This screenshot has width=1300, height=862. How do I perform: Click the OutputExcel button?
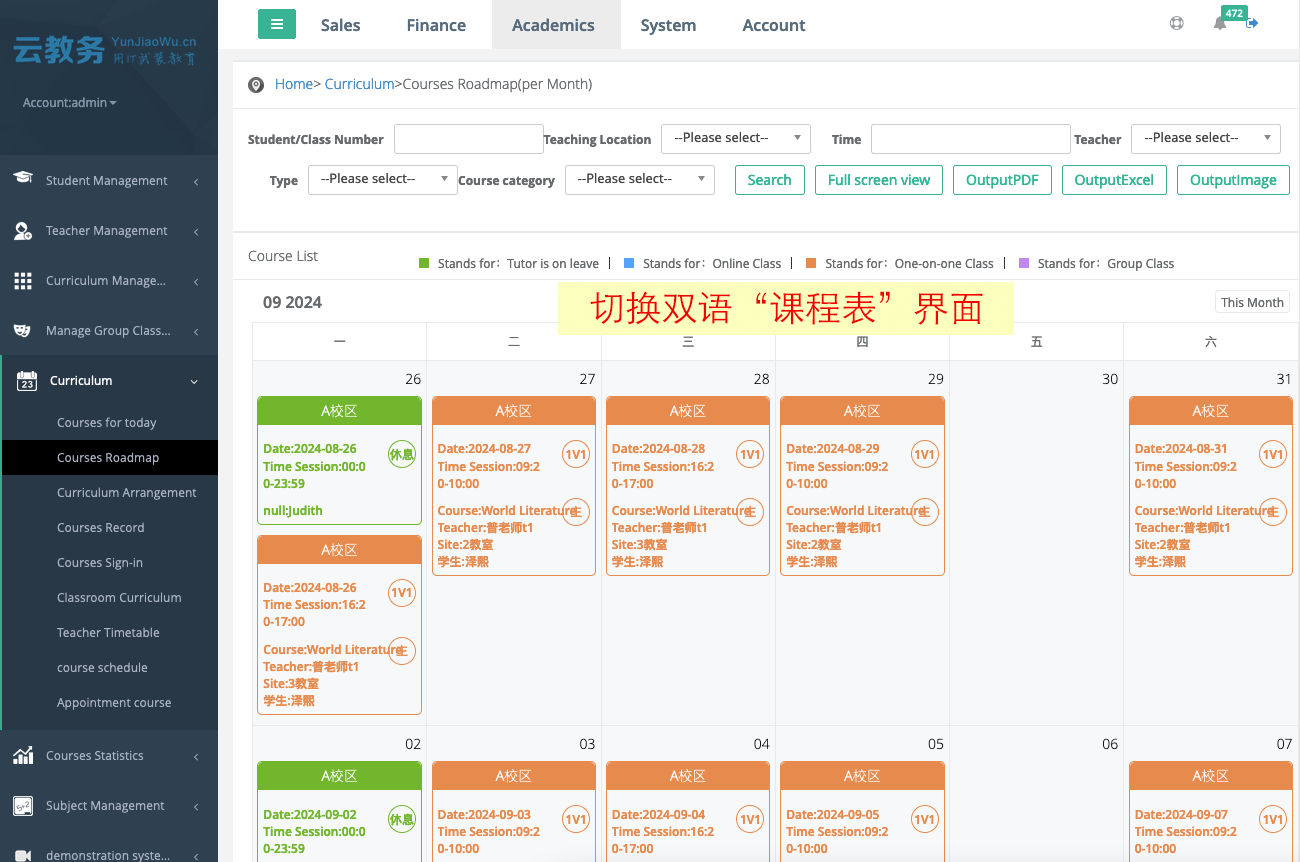(x=1113, y=180)
